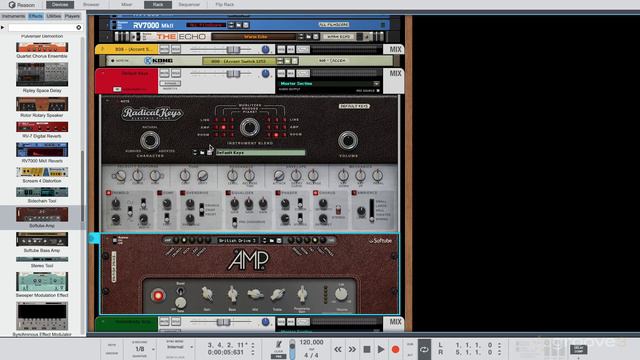640x360 pixels.
Task: Select RV7000 MkII Reverb thumbnail in list
Action: [42, 150]
